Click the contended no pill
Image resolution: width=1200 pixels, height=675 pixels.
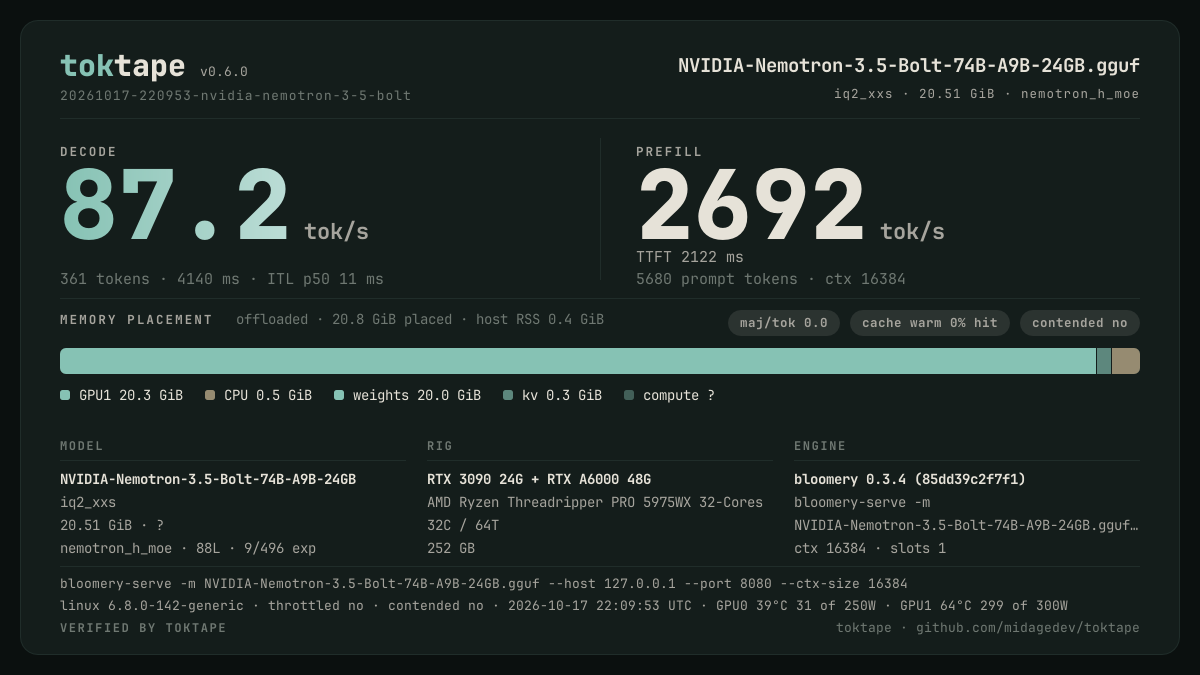point(1080,323)
